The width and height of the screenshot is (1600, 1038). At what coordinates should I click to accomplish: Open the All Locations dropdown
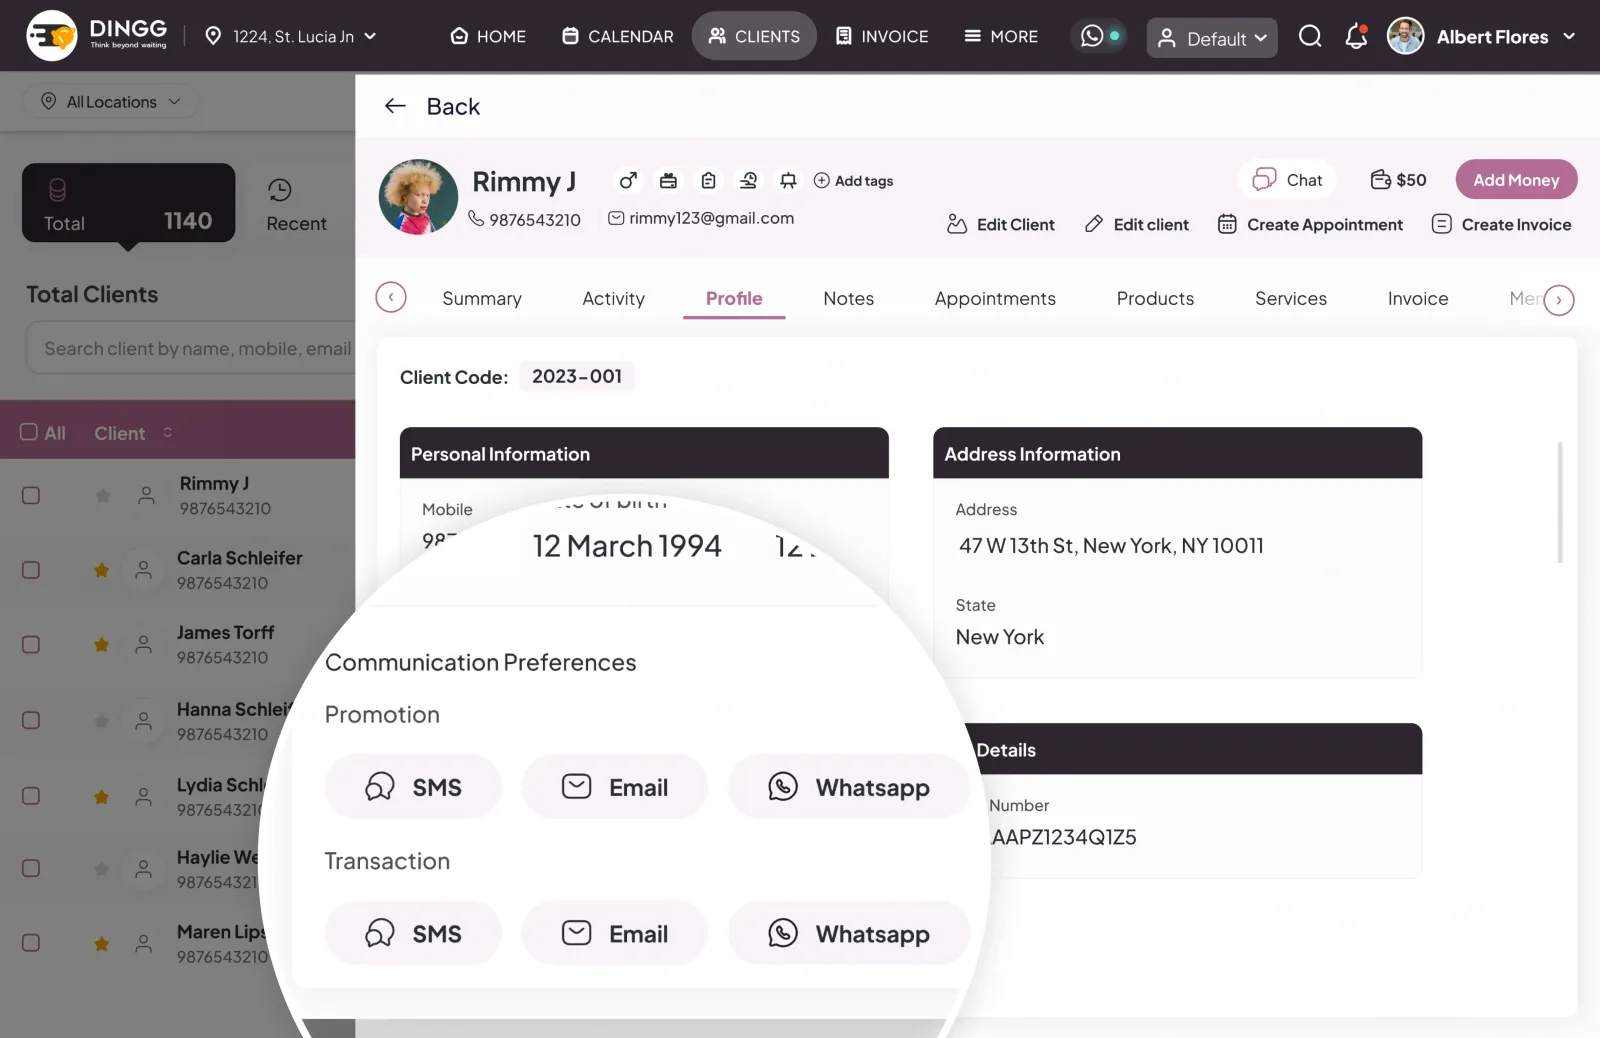[x=111, y=102]
